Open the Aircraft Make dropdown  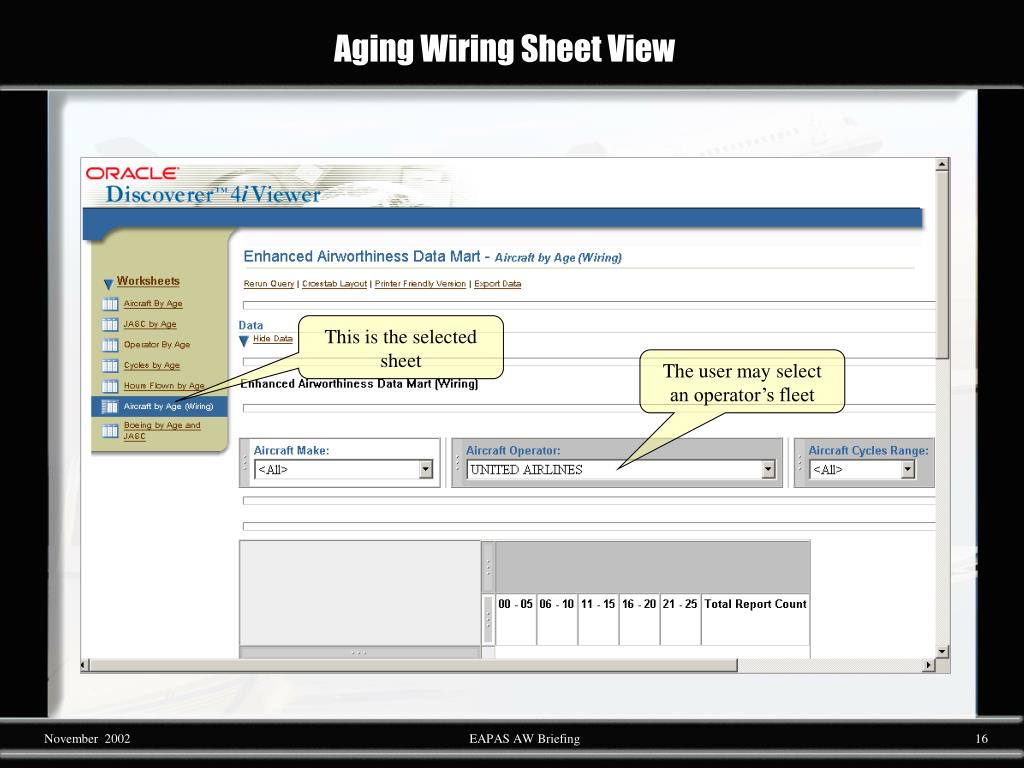426,469
